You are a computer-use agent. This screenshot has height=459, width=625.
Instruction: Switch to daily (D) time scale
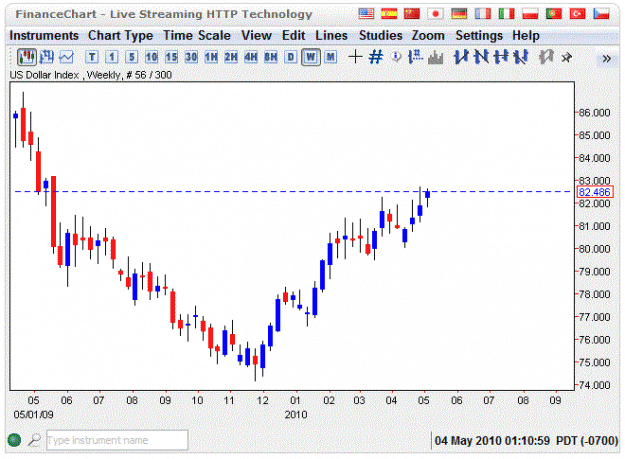coord(291,57)
